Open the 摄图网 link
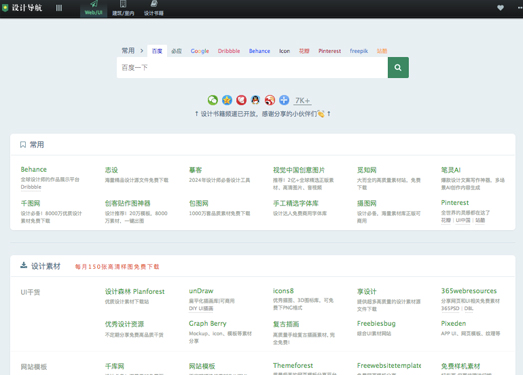 pyautogui.click(x=367, y=203)
